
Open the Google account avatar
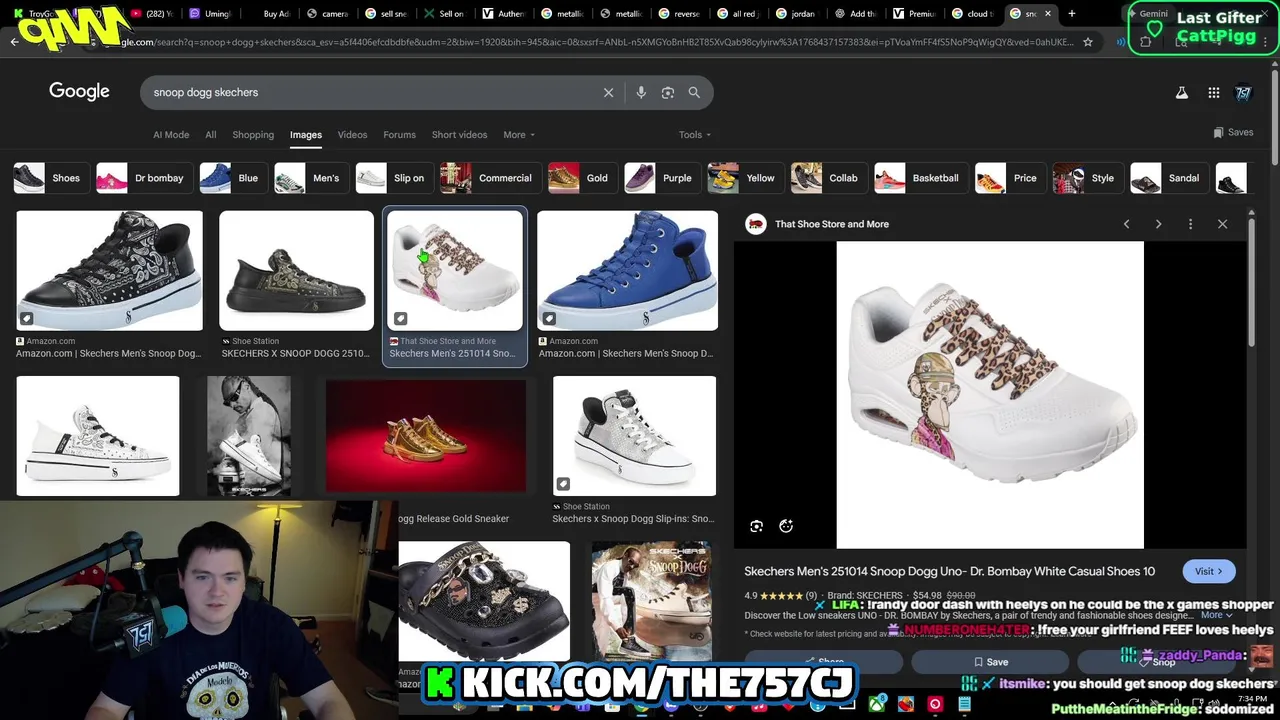(x=1243, y=92)
